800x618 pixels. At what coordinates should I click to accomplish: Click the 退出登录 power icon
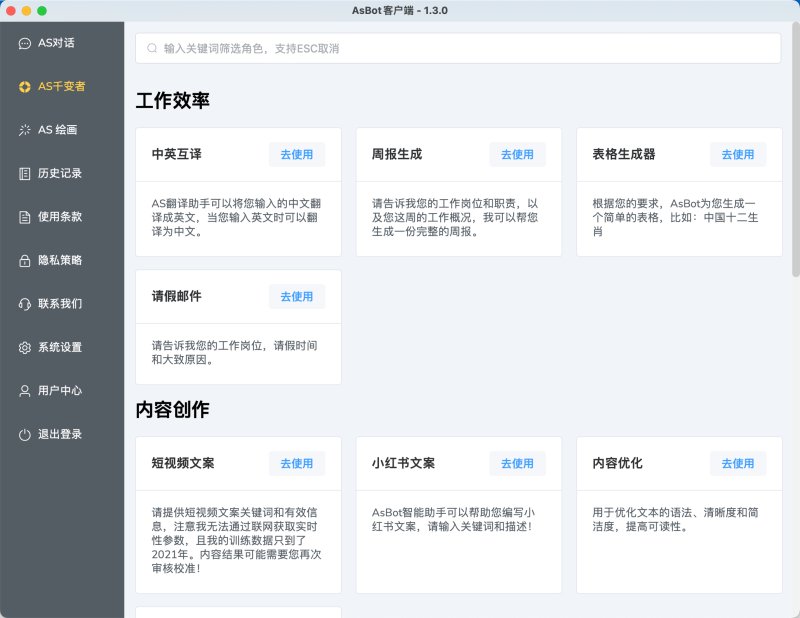24,435
